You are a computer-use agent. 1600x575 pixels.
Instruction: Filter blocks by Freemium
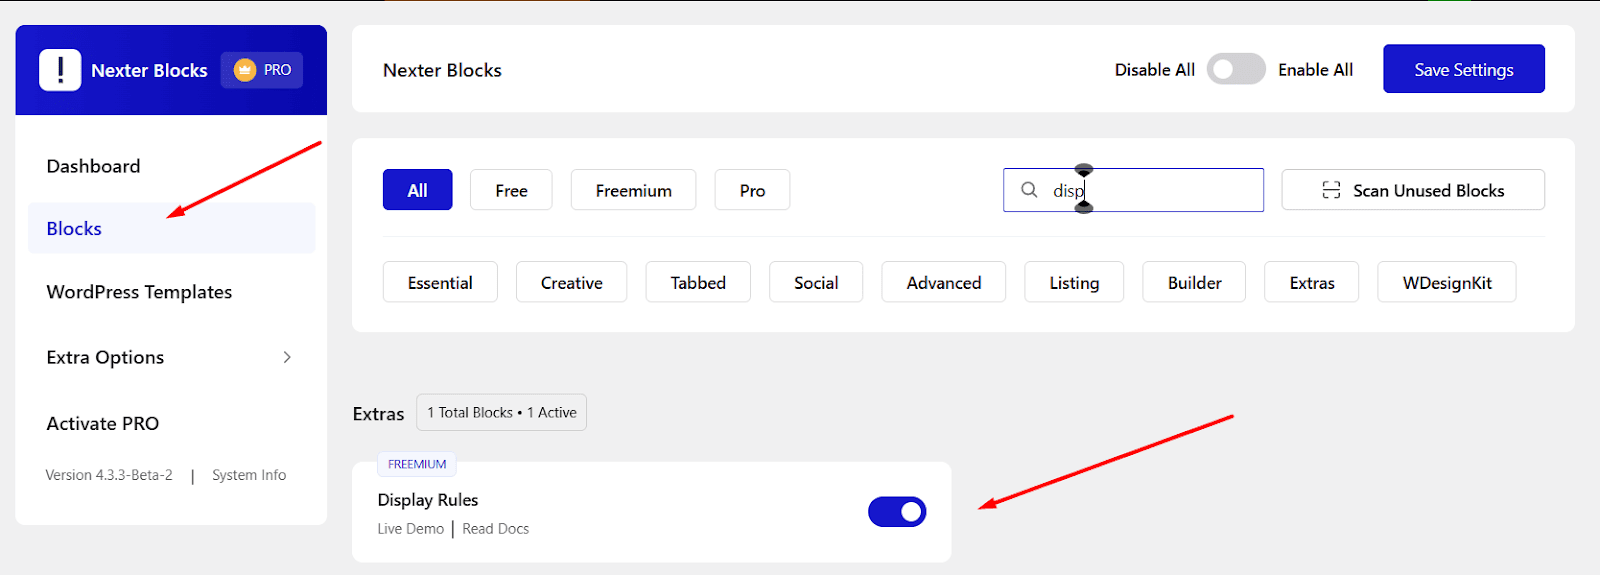[x=633, y=190]
